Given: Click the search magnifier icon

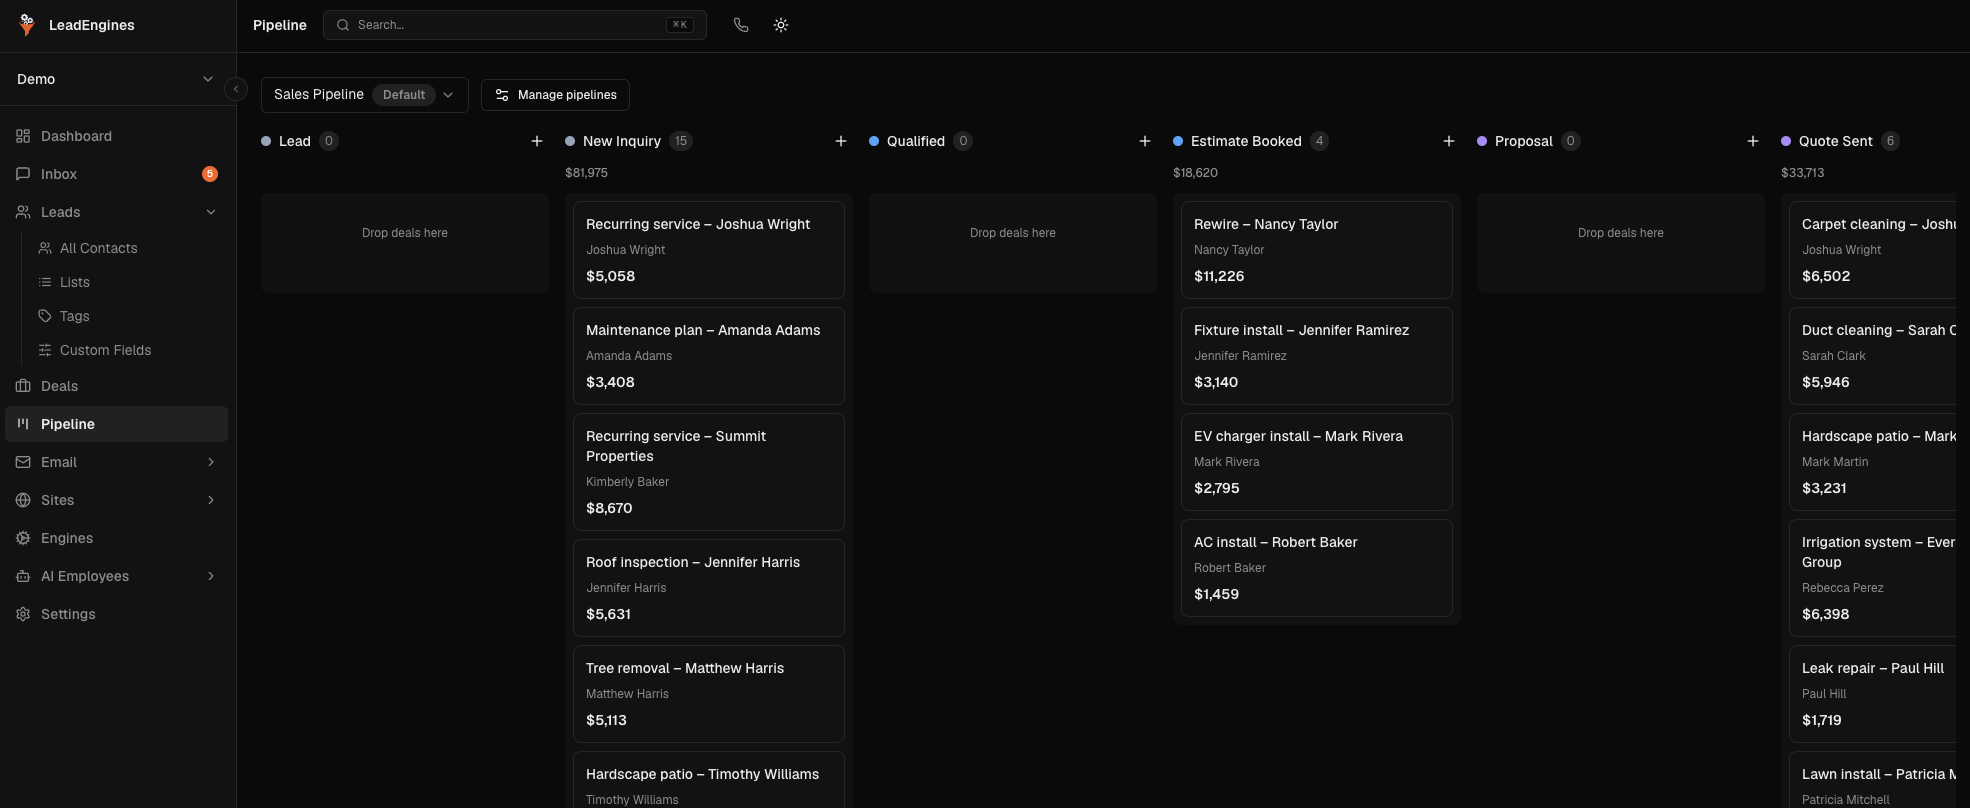Looking at the screenshot, I should click(x=343, y=25).
